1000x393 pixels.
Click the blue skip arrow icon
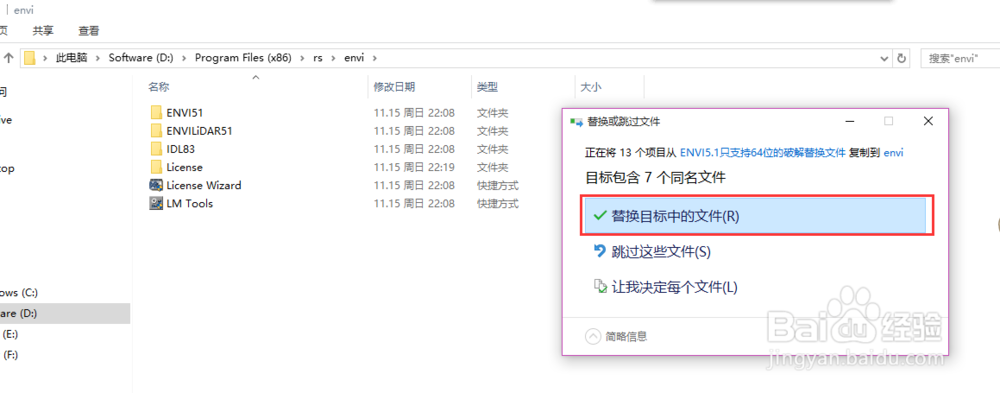click(598, 251)
